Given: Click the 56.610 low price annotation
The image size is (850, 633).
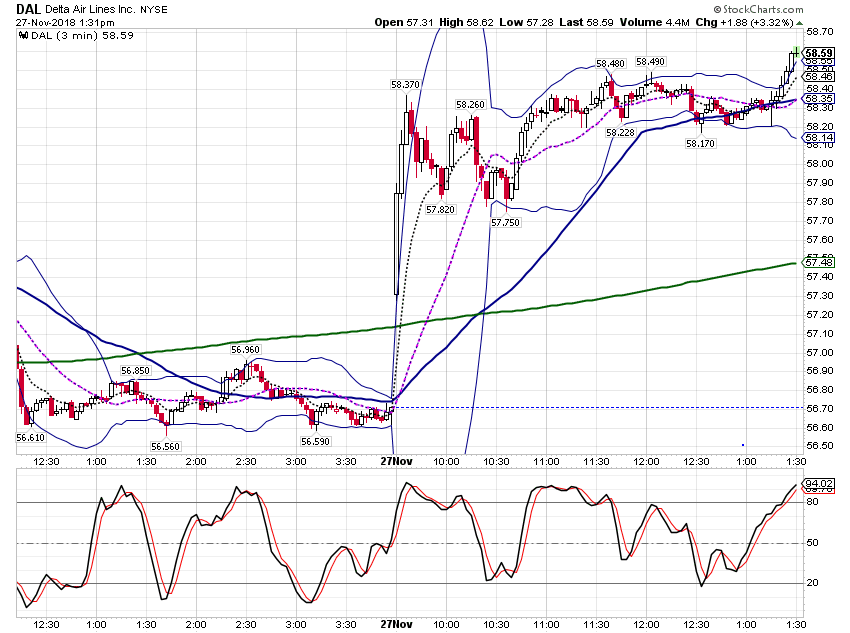Looking at the screenshot, I should tap(30, 437).
